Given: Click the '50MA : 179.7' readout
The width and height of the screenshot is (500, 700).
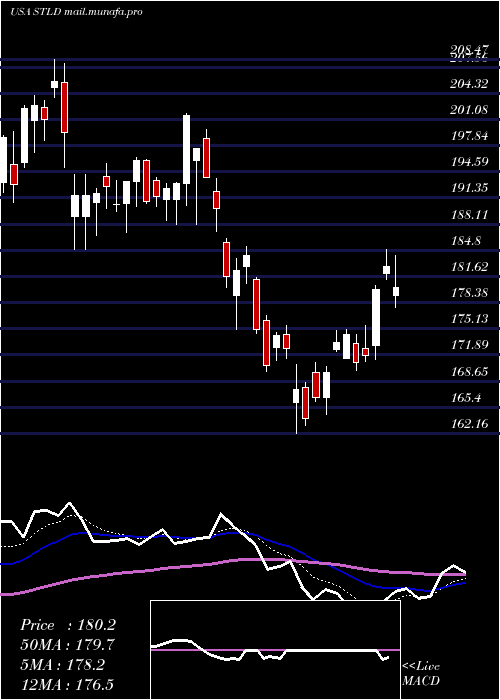Looking at the screenshot, I should pos(67,645).
